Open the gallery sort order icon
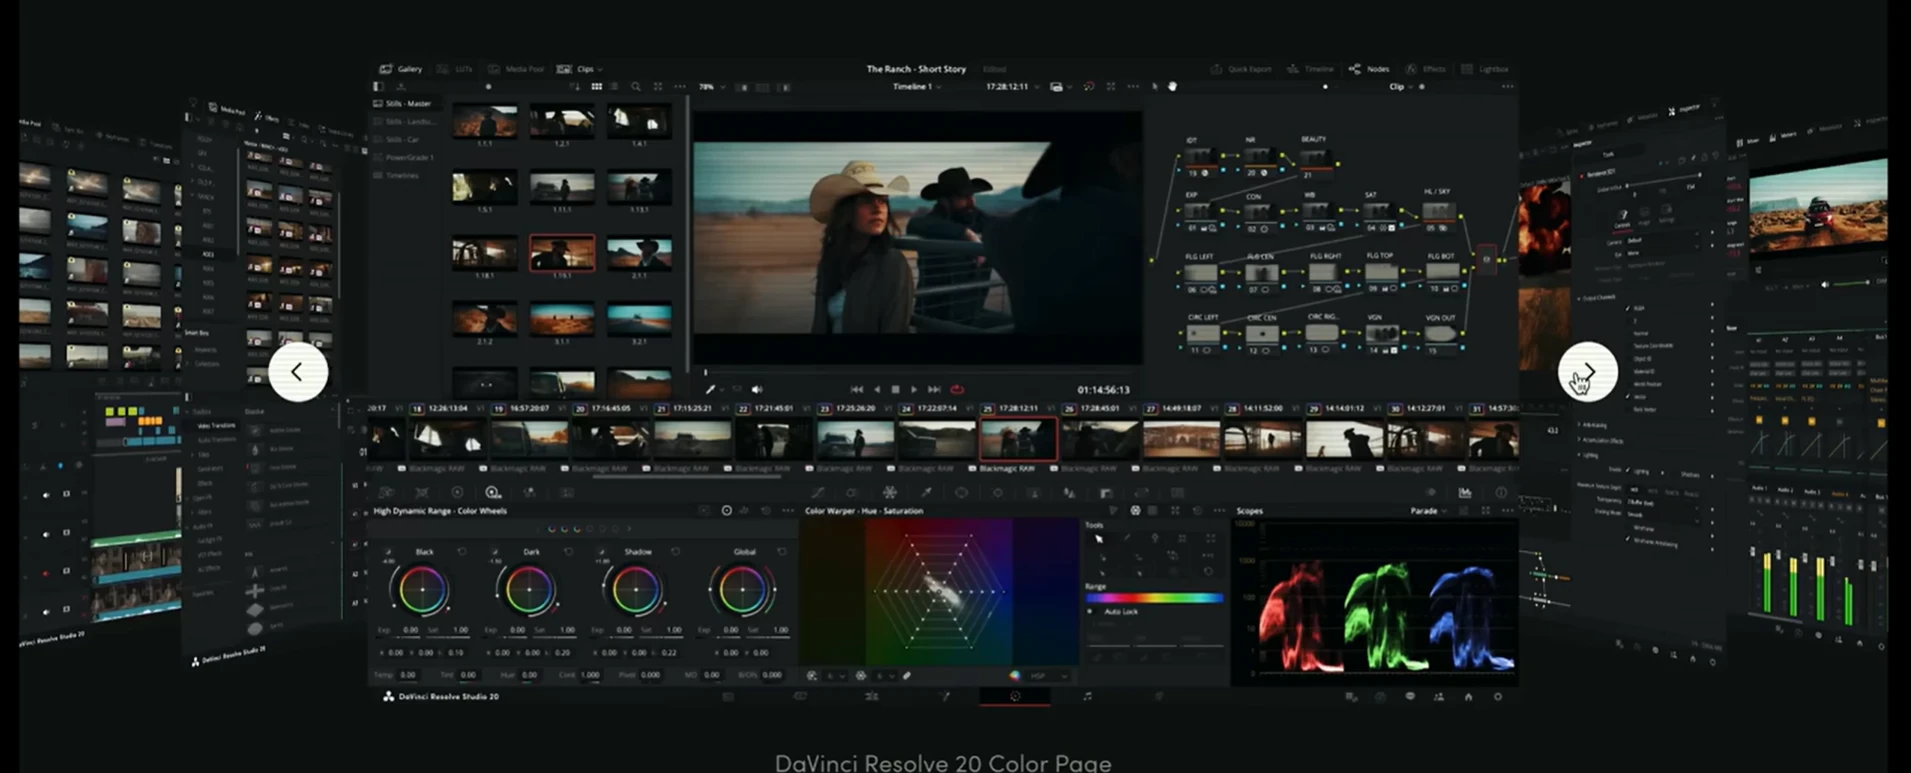Viewport: 1911px width, 773px height. point(575,87)
